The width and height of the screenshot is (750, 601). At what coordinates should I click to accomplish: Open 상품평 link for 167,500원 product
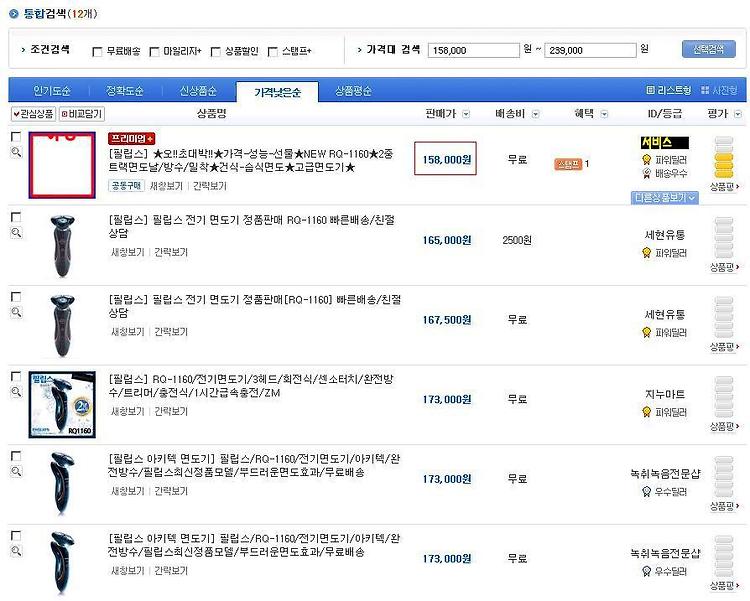(724, 346)
